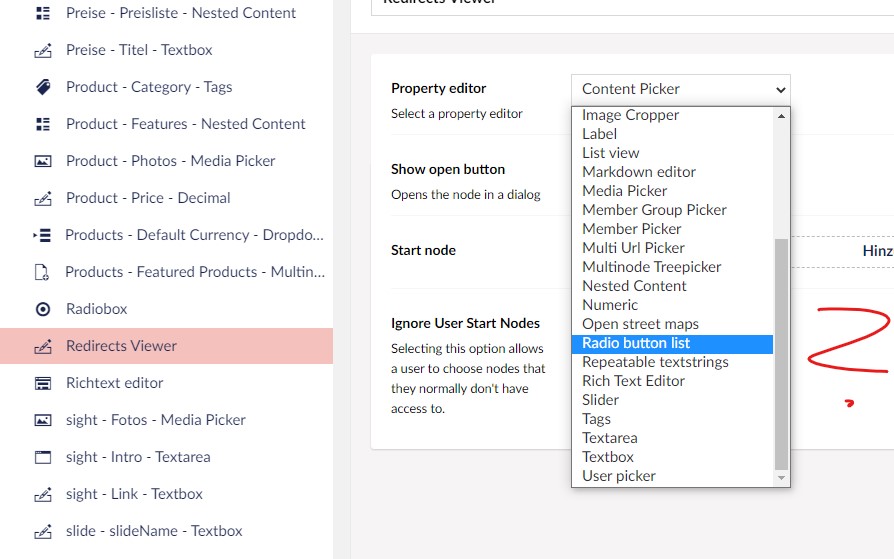894x559 pixels.
Task: Pick Multi Url Picker option
Action: (672, 248)
